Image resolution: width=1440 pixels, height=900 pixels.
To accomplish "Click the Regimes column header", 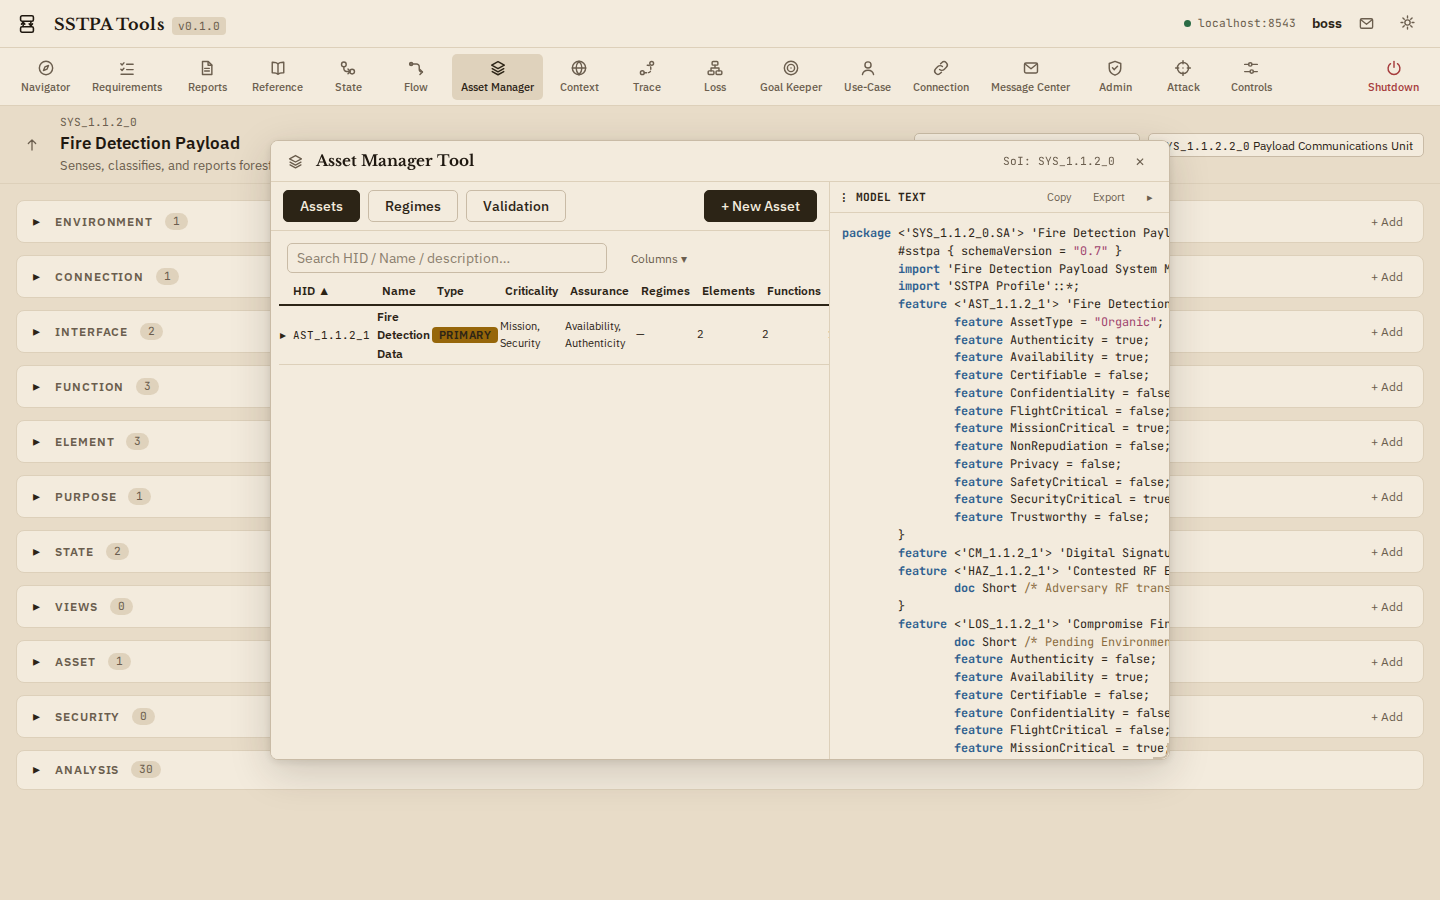I will (665, 291).
